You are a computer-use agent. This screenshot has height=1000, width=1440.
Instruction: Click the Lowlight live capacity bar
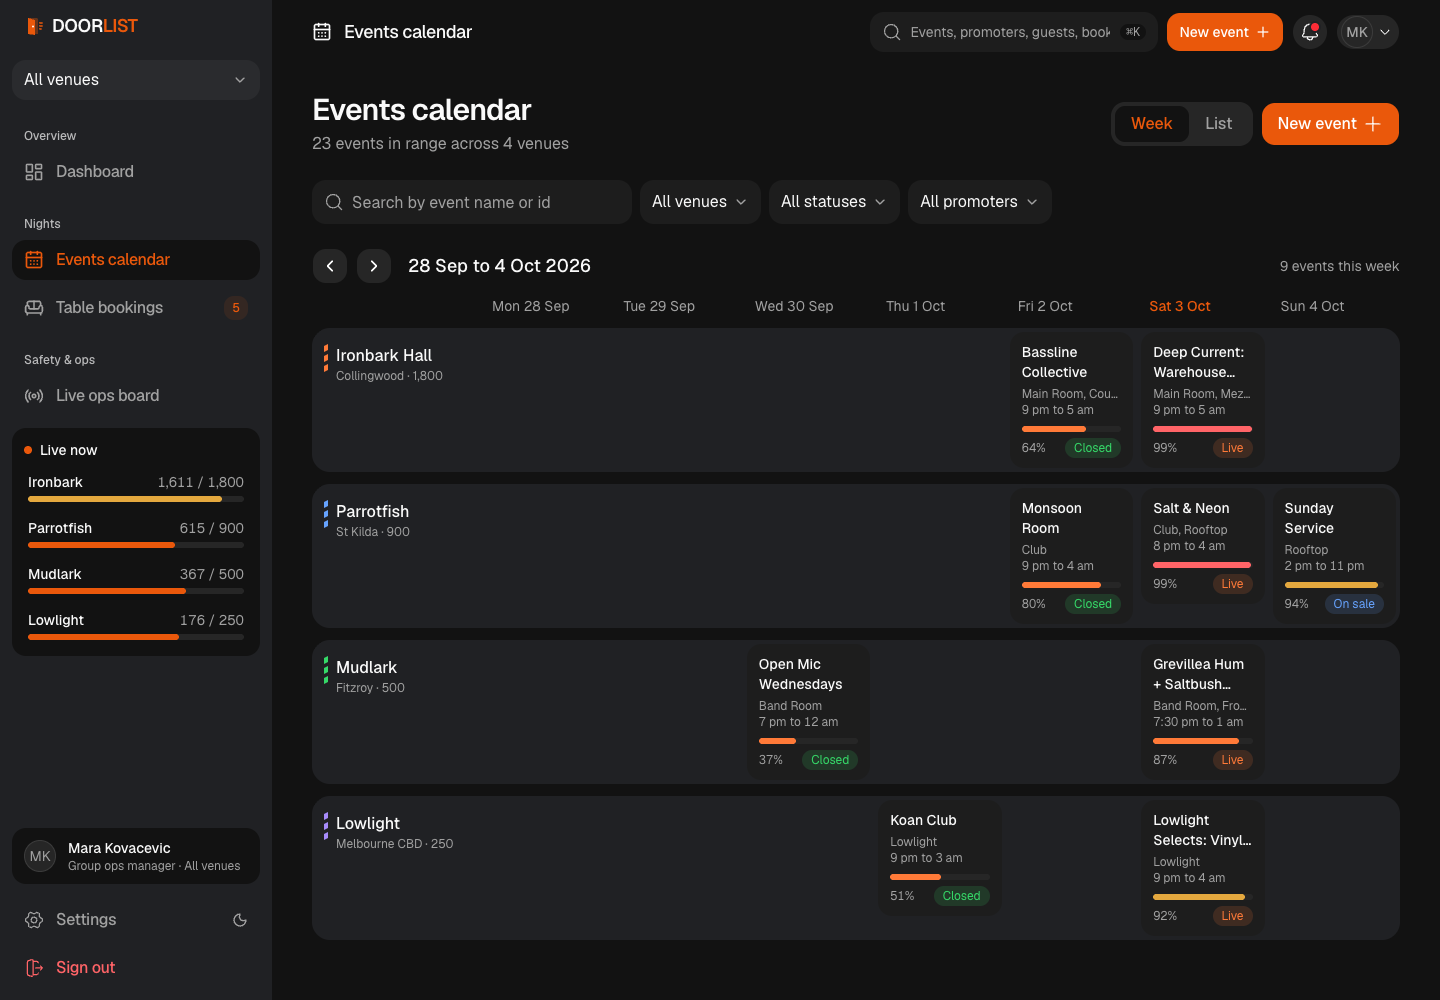coord(136,637)
